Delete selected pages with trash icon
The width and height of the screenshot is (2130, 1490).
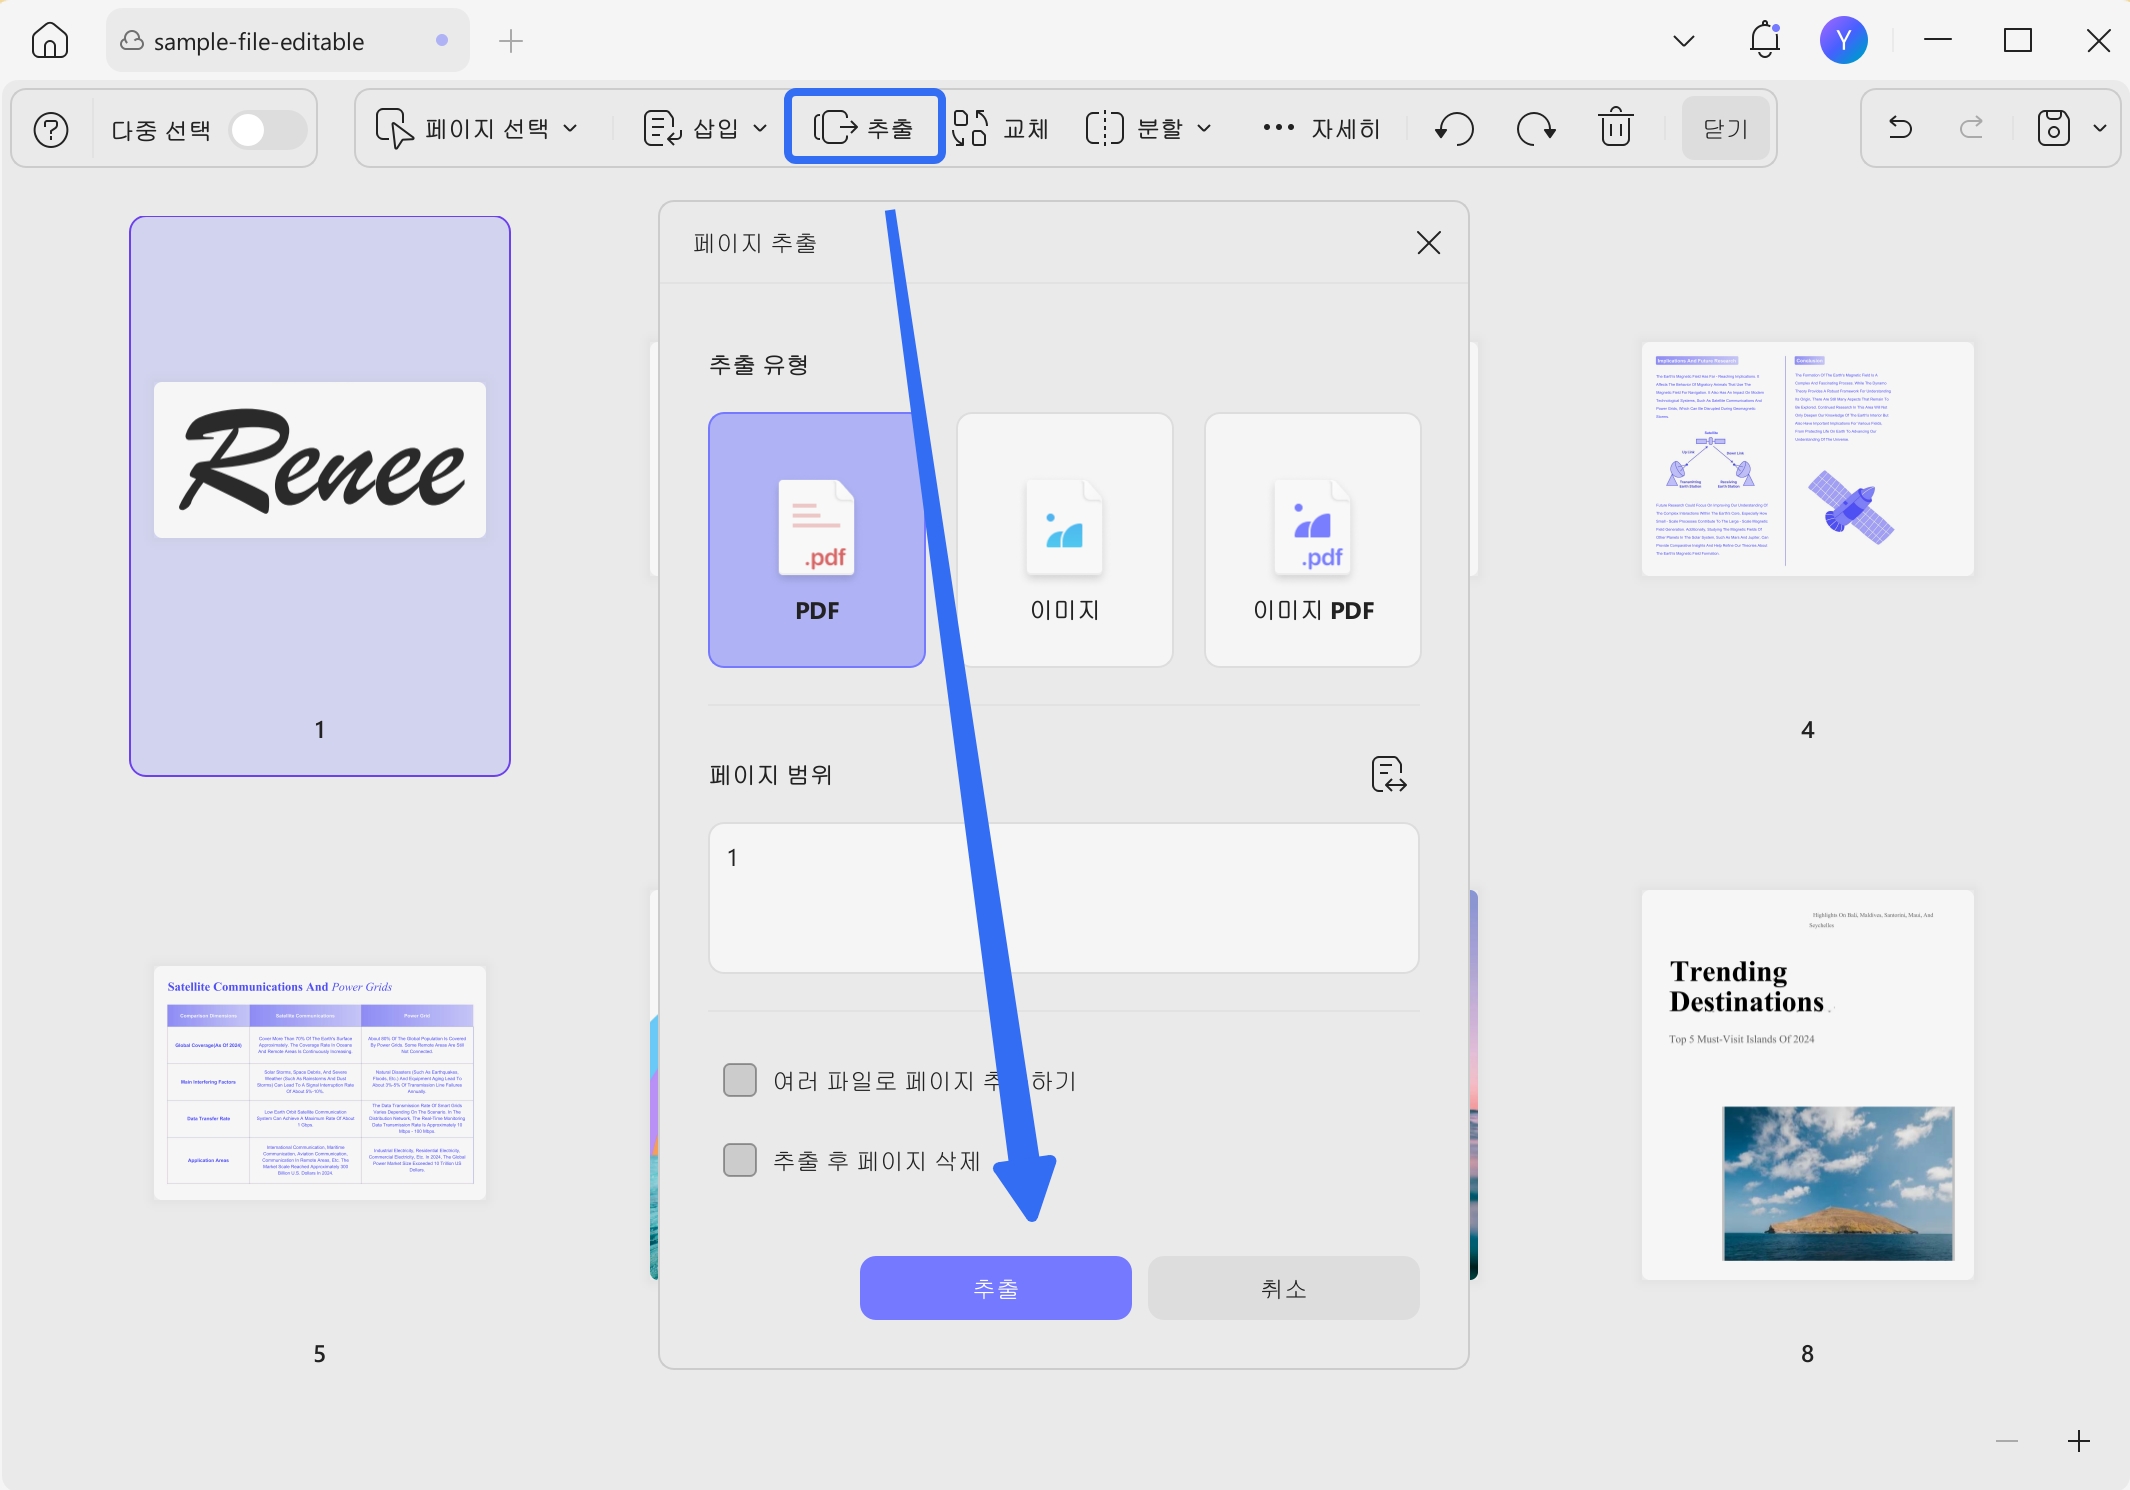pyautogui.click(x=1616, y=128)
